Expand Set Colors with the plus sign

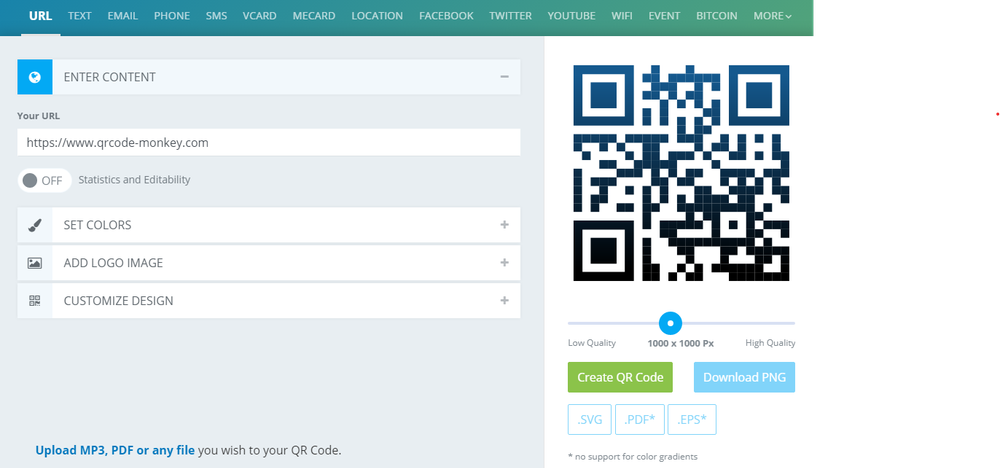coord(504,224)
